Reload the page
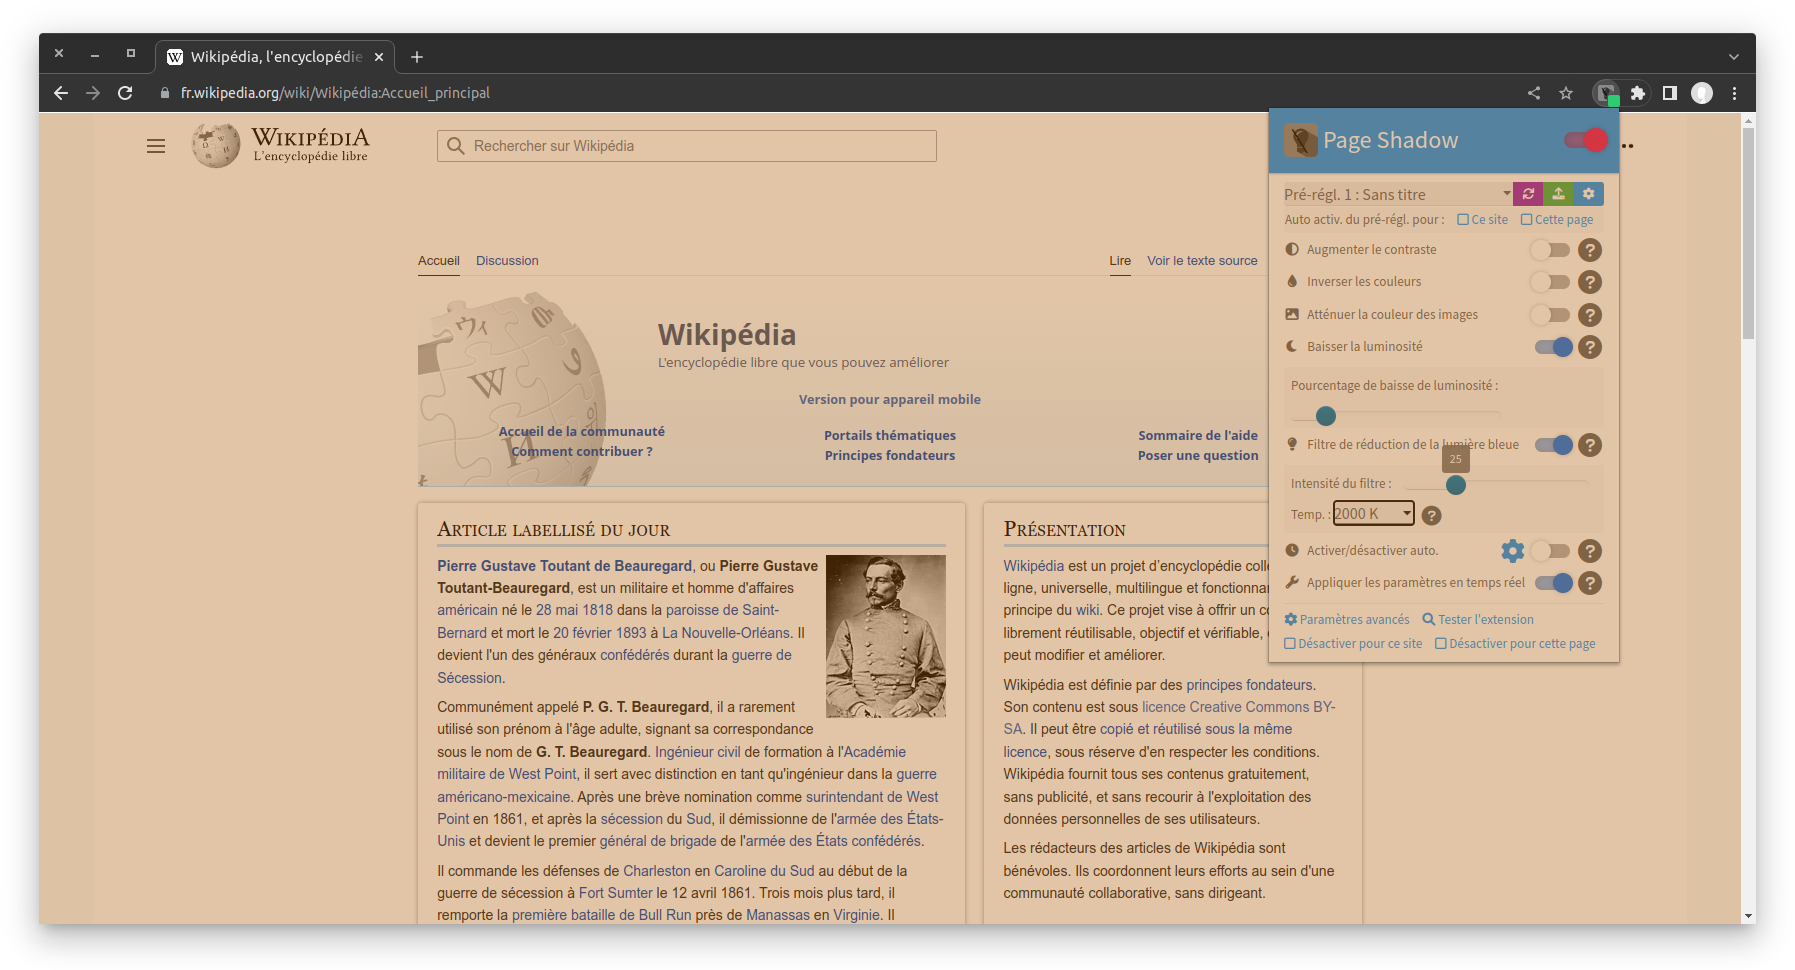1795x970 pixels. [125, 93]
